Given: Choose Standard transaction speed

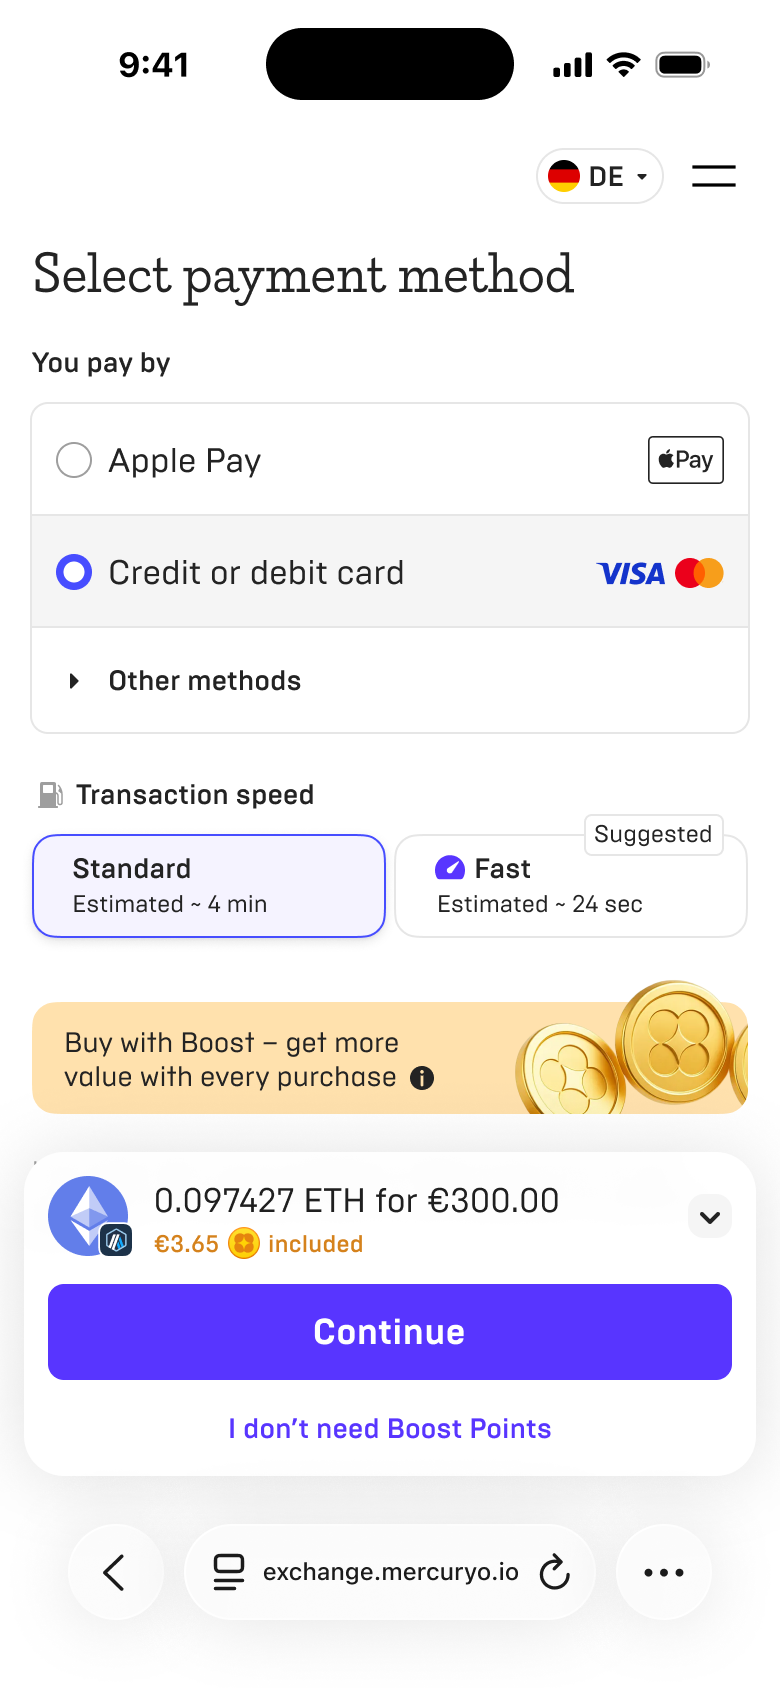Looking at the screenshot, I should 209,886.
